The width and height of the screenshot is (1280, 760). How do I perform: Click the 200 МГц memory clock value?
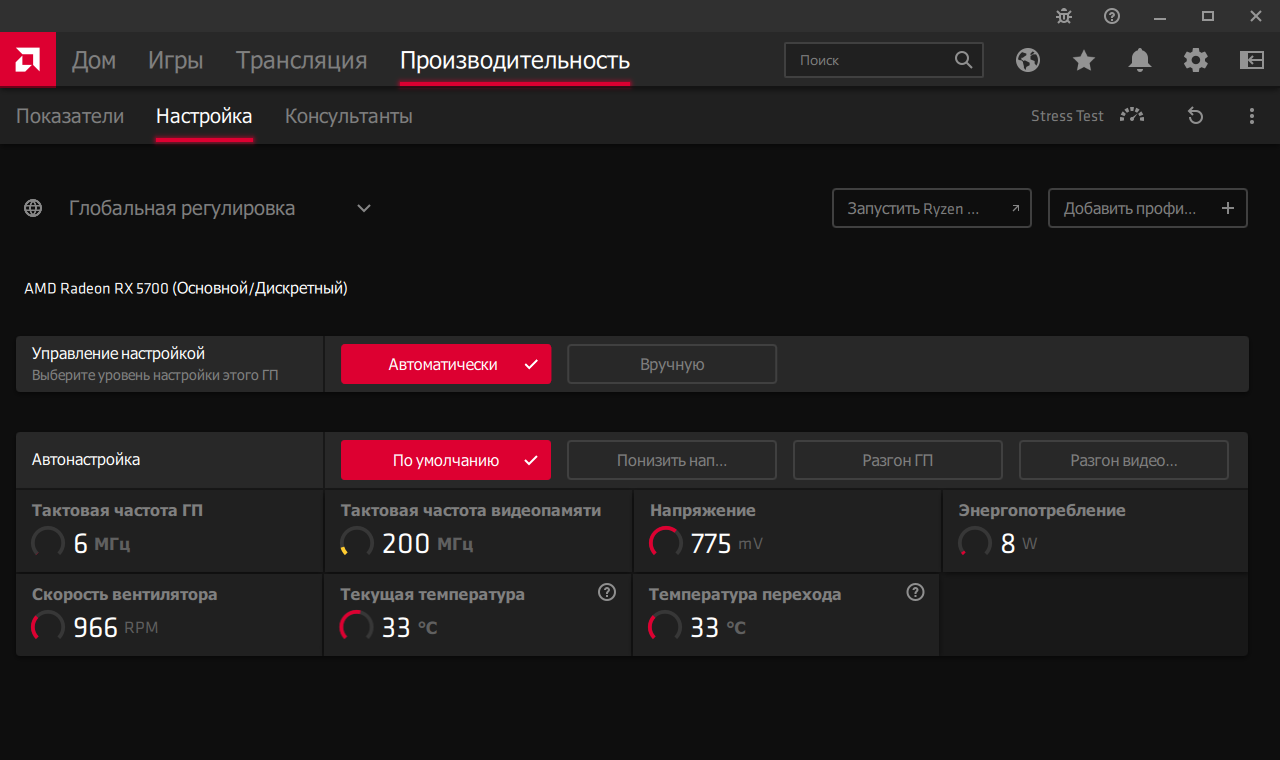pyautogui.click(x=428, y=543)
